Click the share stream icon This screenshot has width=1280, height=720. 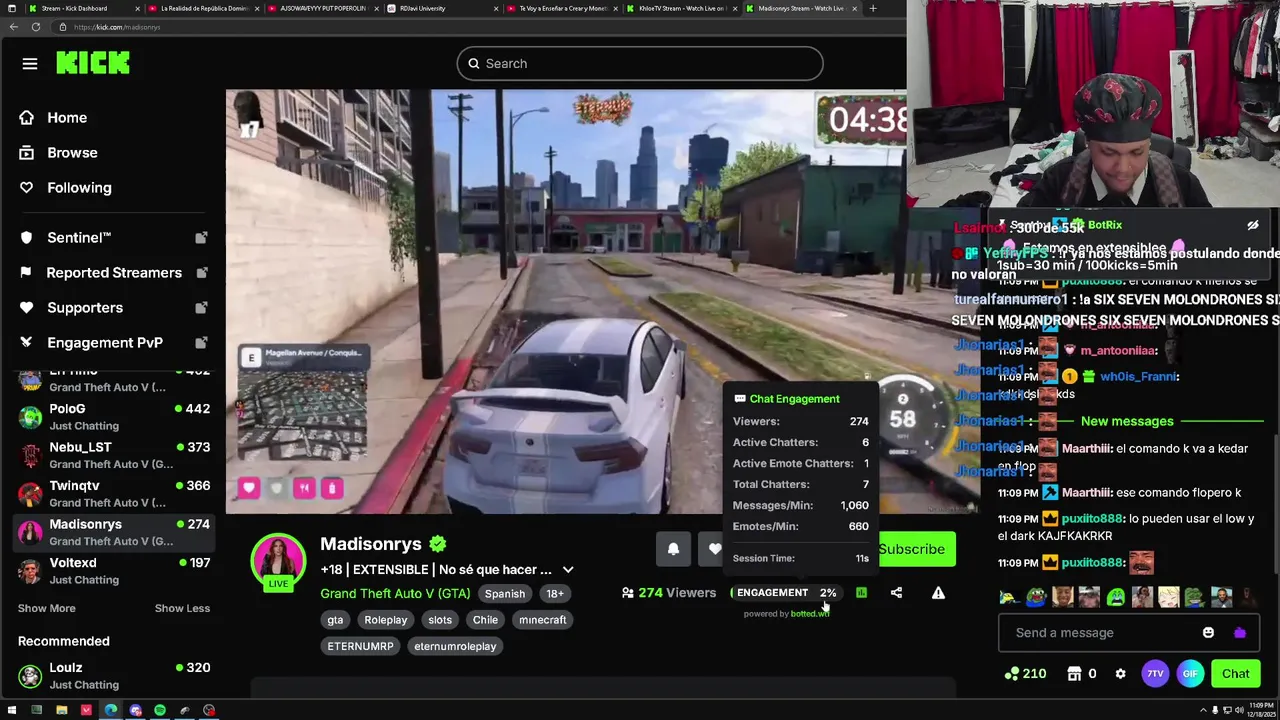point(896,593)
